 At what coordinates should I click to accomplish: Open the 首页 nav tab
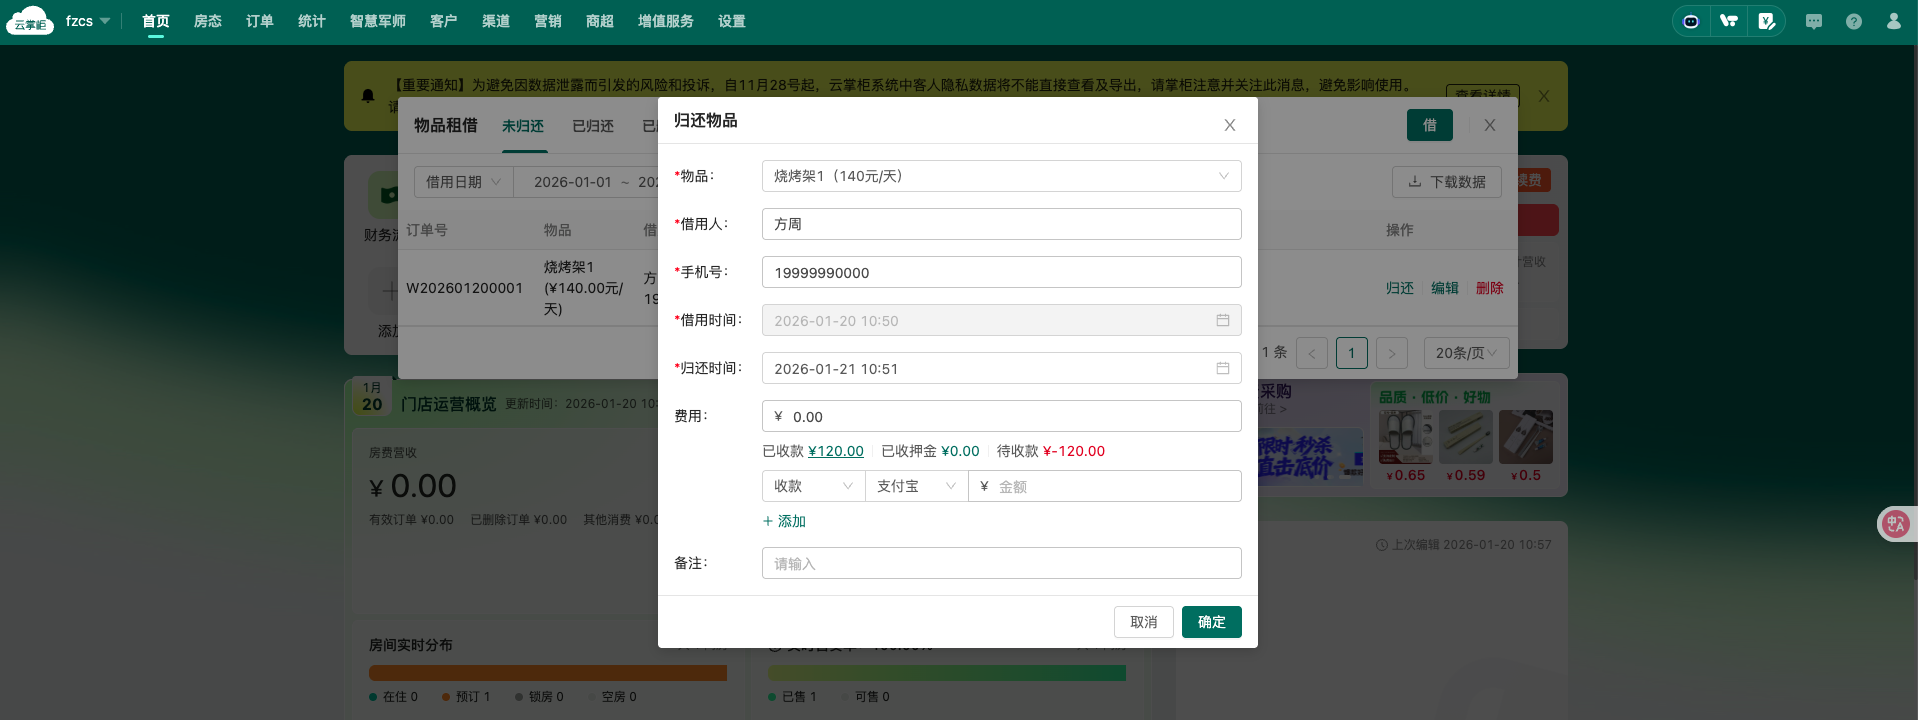(x=156, y=21)
